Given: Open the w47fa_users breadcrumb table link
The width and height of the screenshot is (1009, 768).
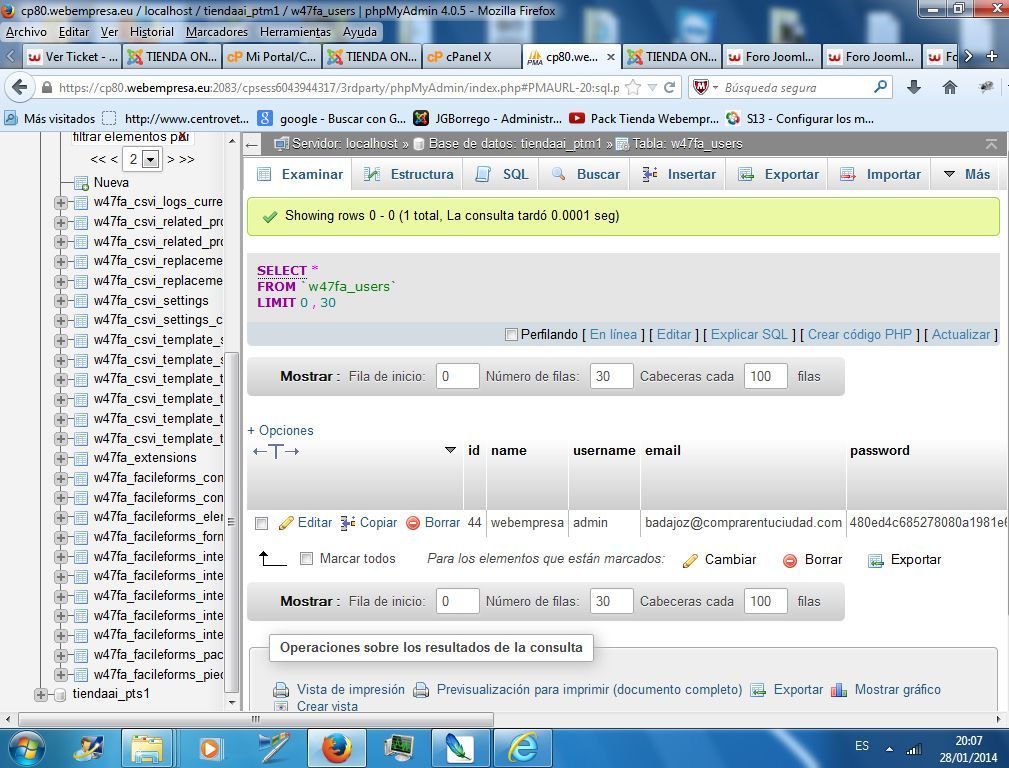Looking at the screenshot, I should [687, 144].
